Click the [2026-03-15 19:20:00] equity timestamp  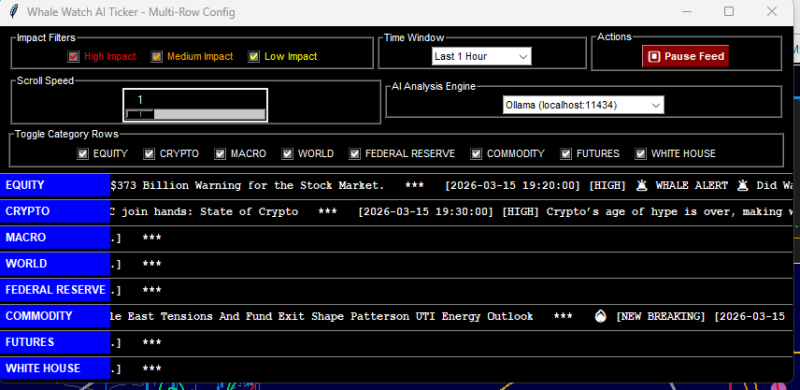coord(513,186)
